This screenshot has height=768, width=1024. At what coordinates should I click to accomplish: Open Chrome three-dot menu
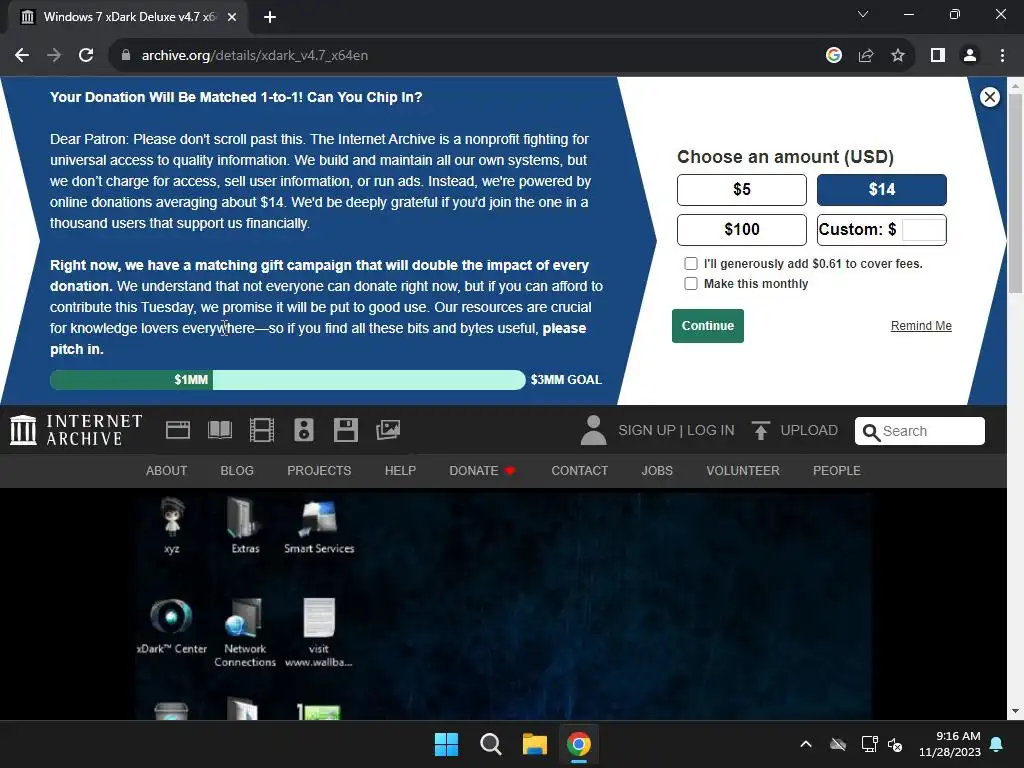pyautogui.click(x=1002, y=56)
